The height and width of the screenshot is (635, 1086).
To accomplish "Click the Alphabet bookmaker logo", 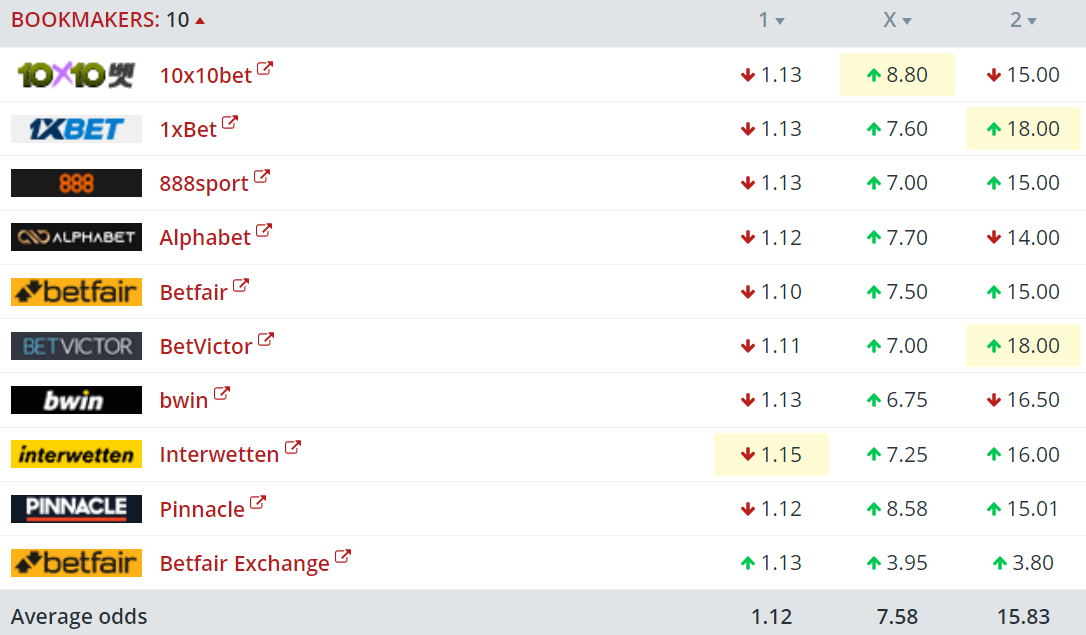I will pos(76,237).
